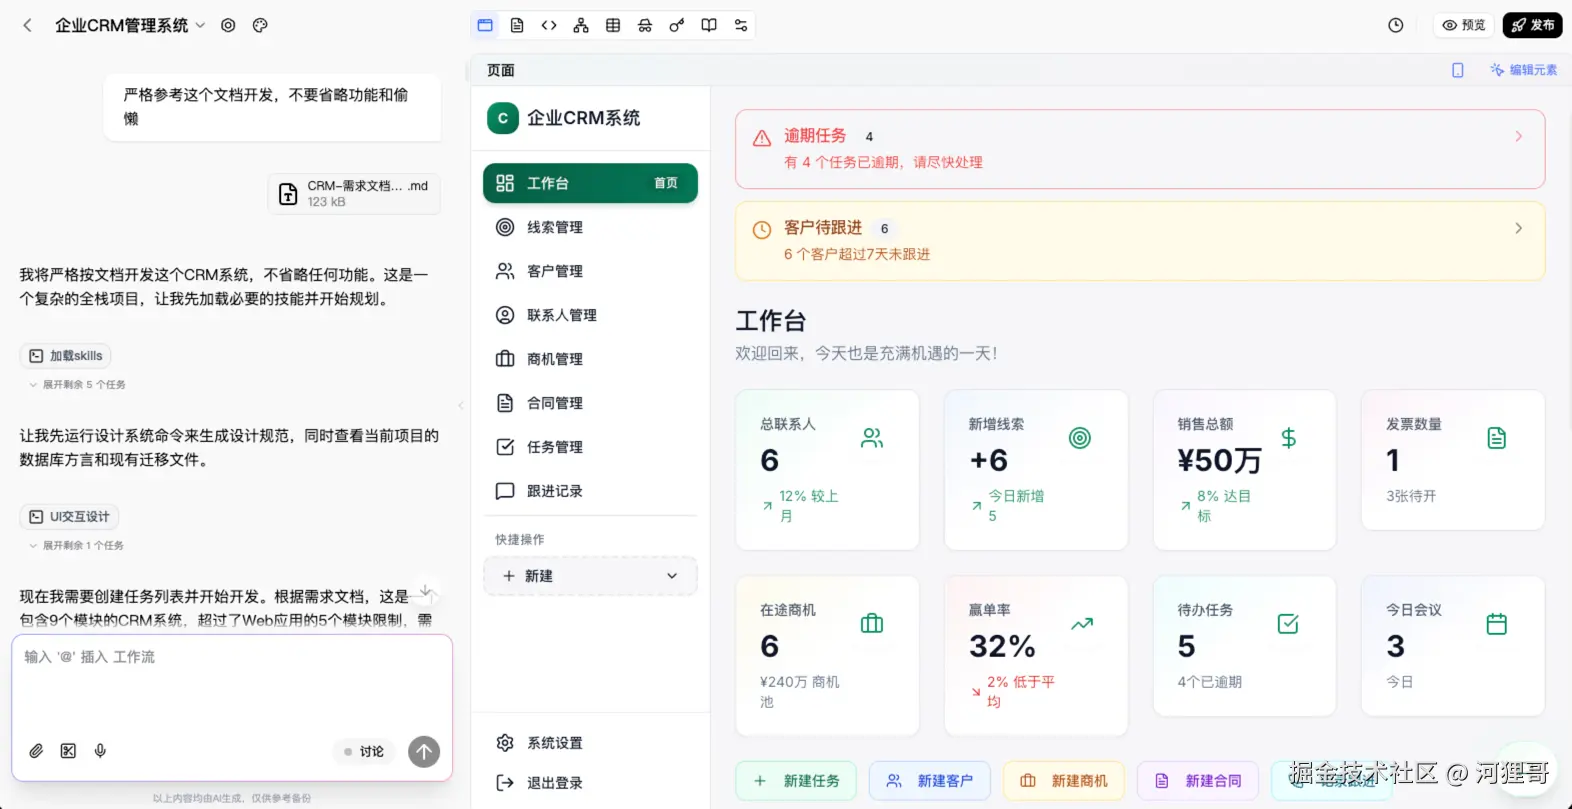Open project name dropdown 企业CRM管理系统
Viewport: 1572px width, 809px height.
tap(130, 25)
